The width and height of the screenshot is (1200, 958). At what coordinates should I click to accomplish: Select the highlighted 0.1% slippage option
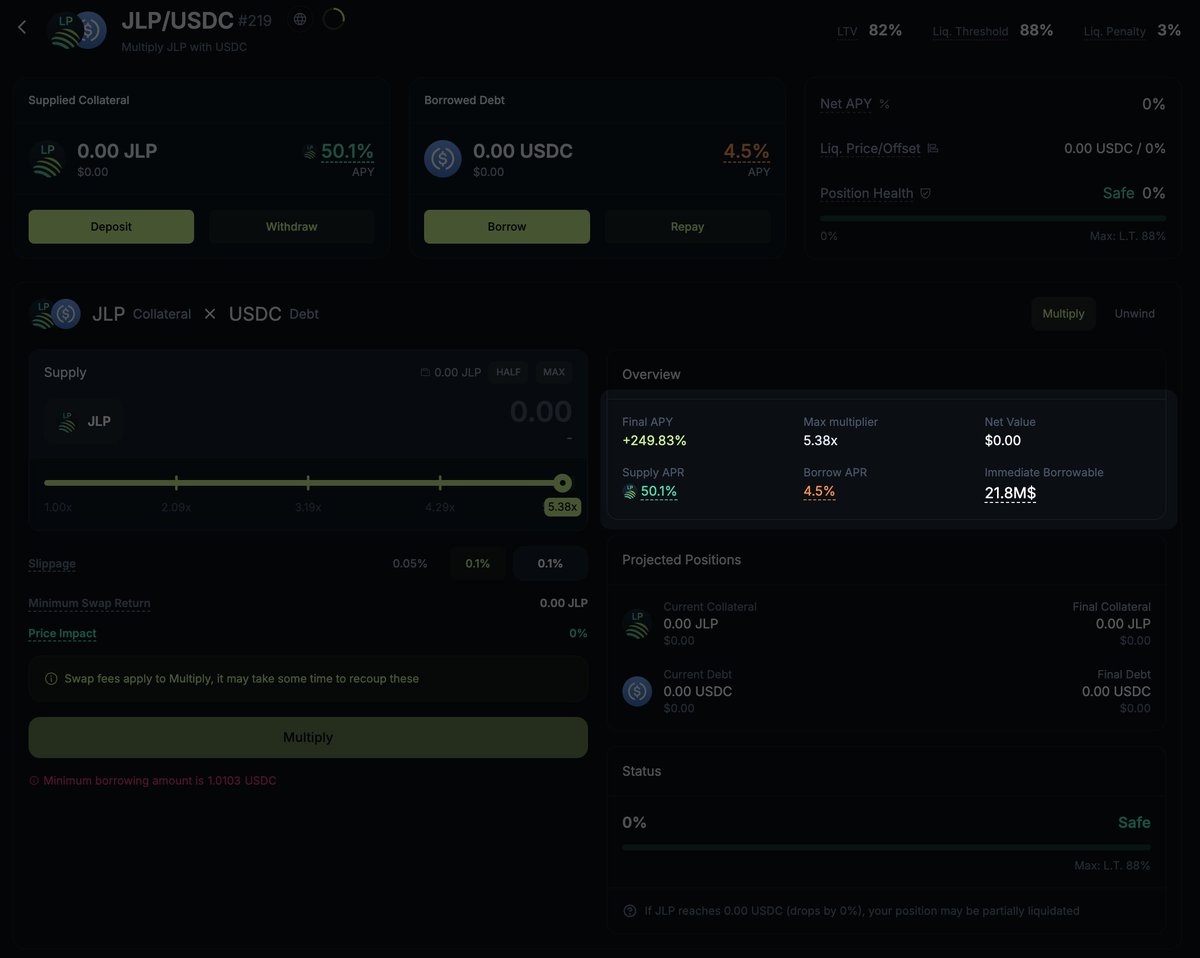pos(477,564)
